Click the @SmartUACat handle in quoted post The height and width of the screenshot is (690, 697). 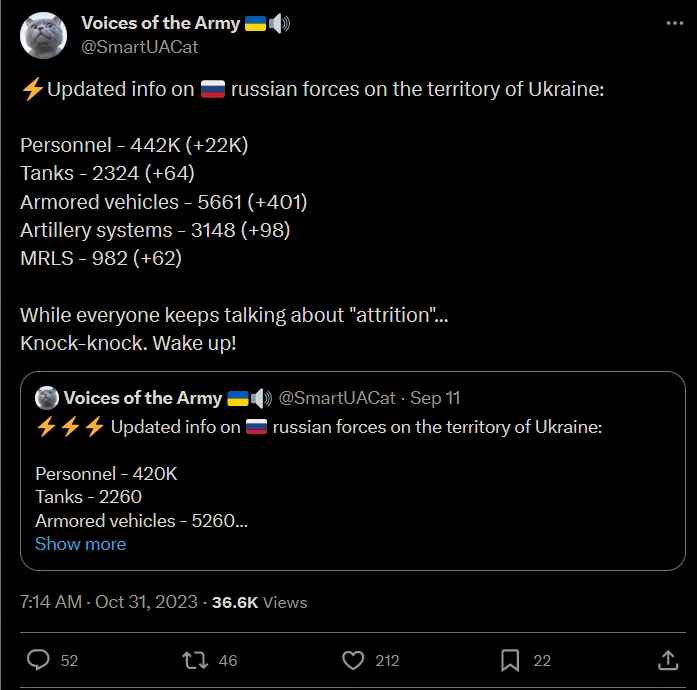tap(337, 398)
